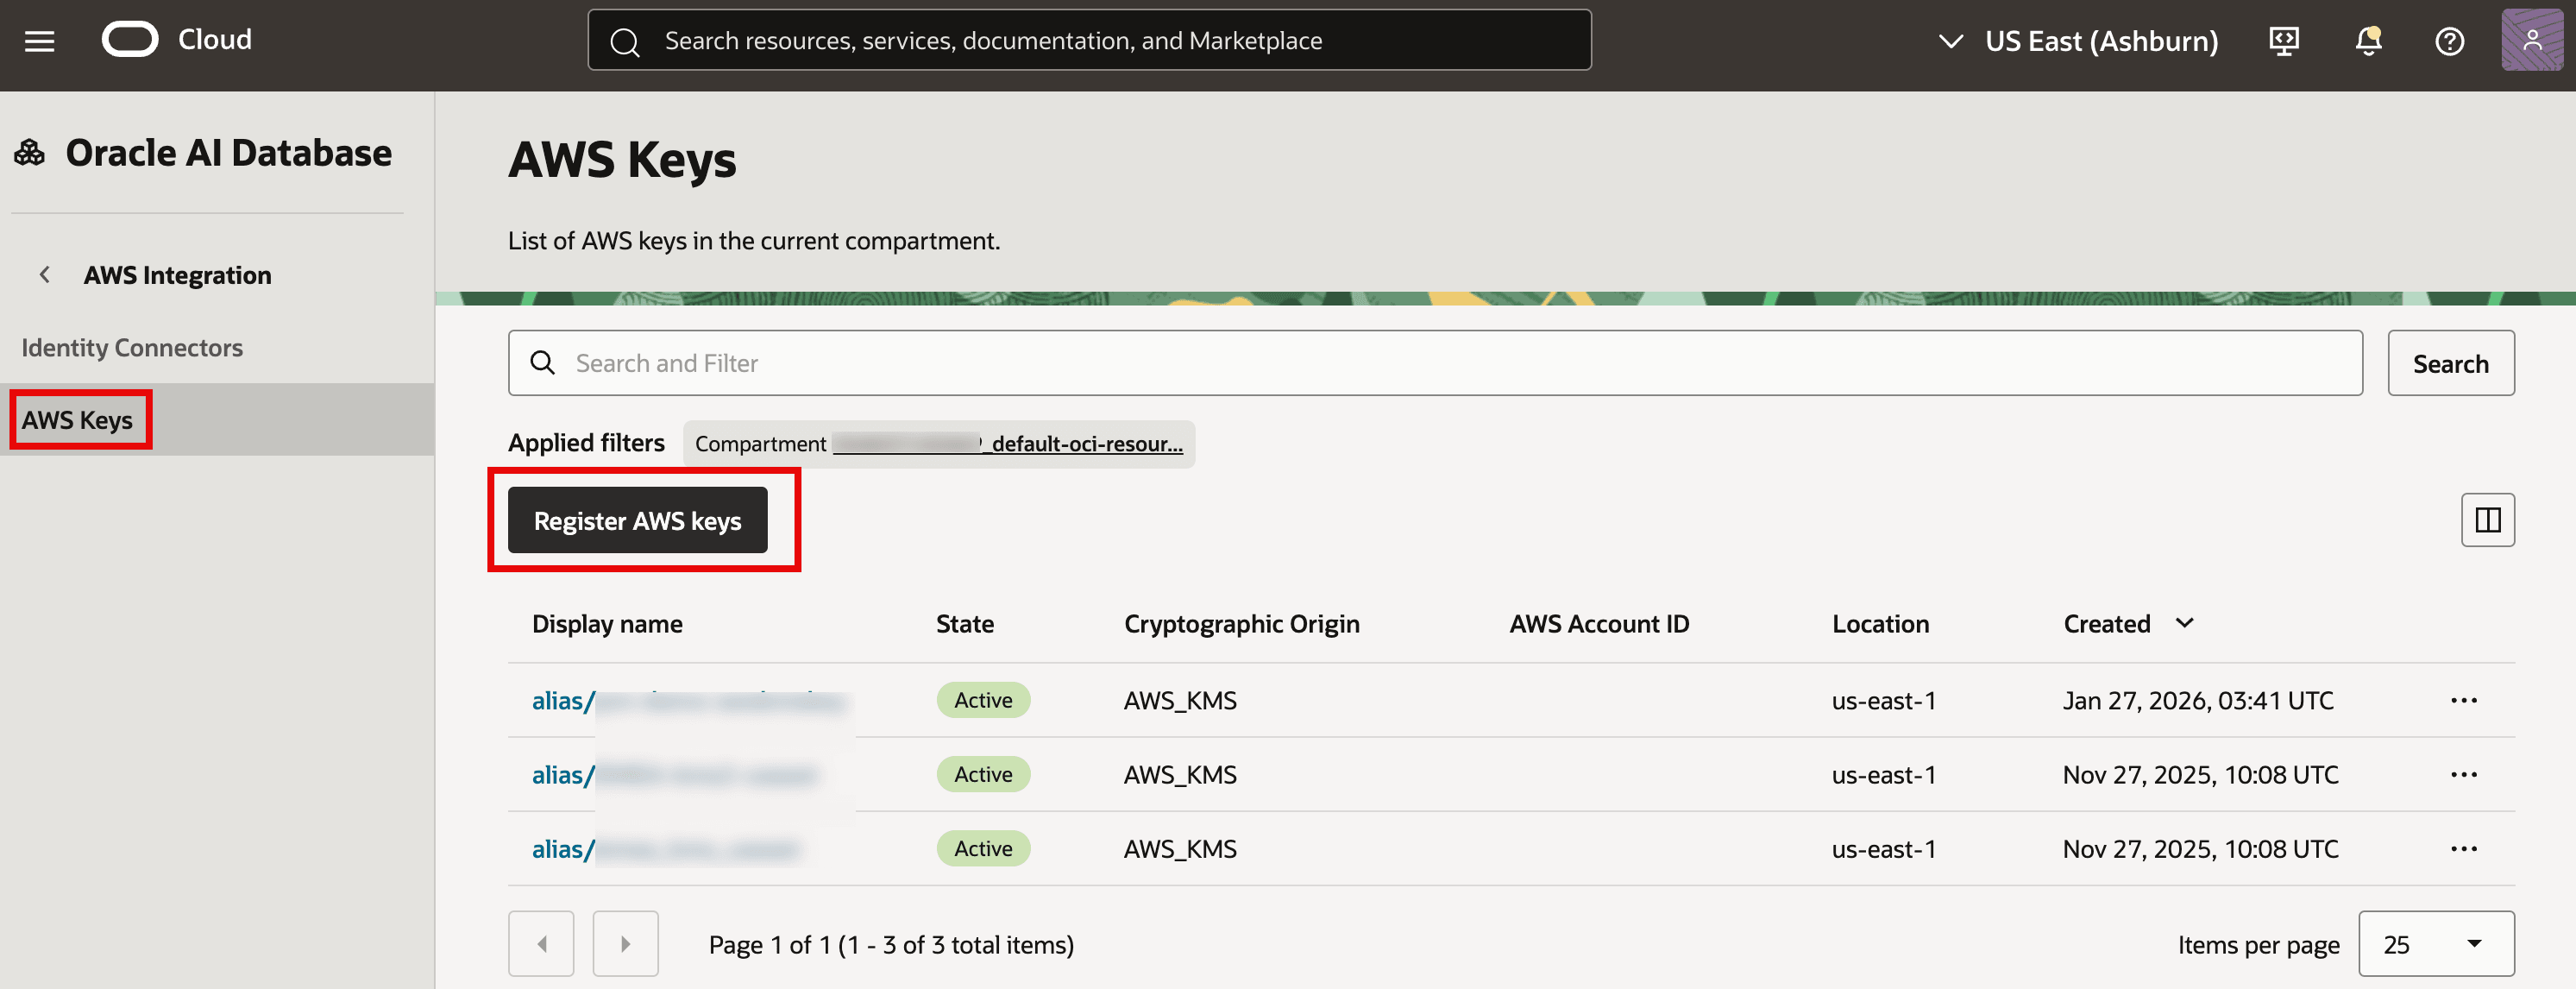Click the Oracle Cloud logo

130,40
